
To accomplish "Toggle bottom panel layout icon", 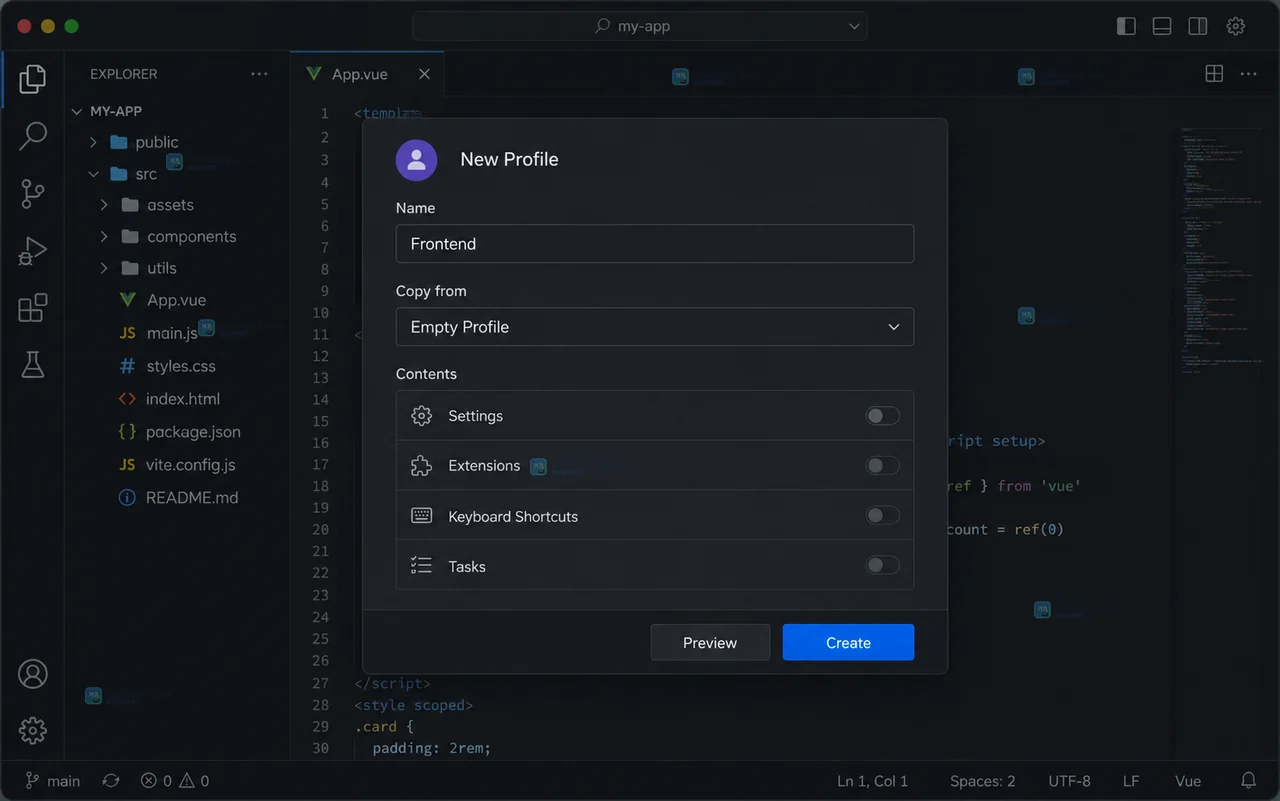I will click(x=1162, y=26).
